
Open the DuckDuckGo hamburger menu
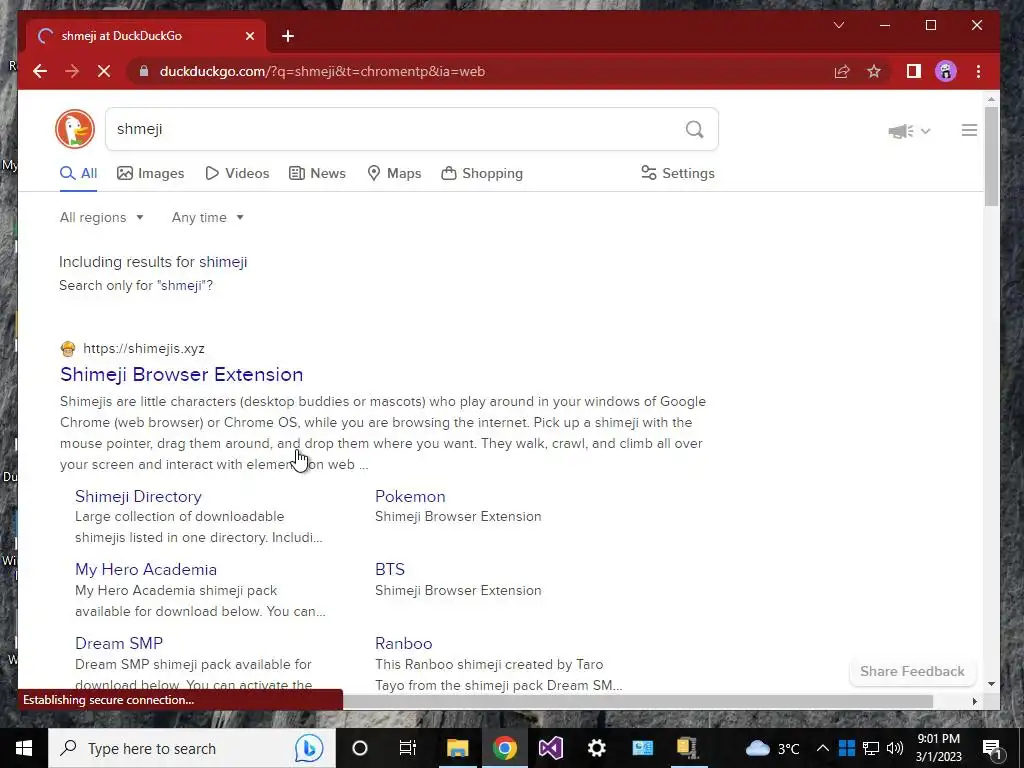point(969,131)
